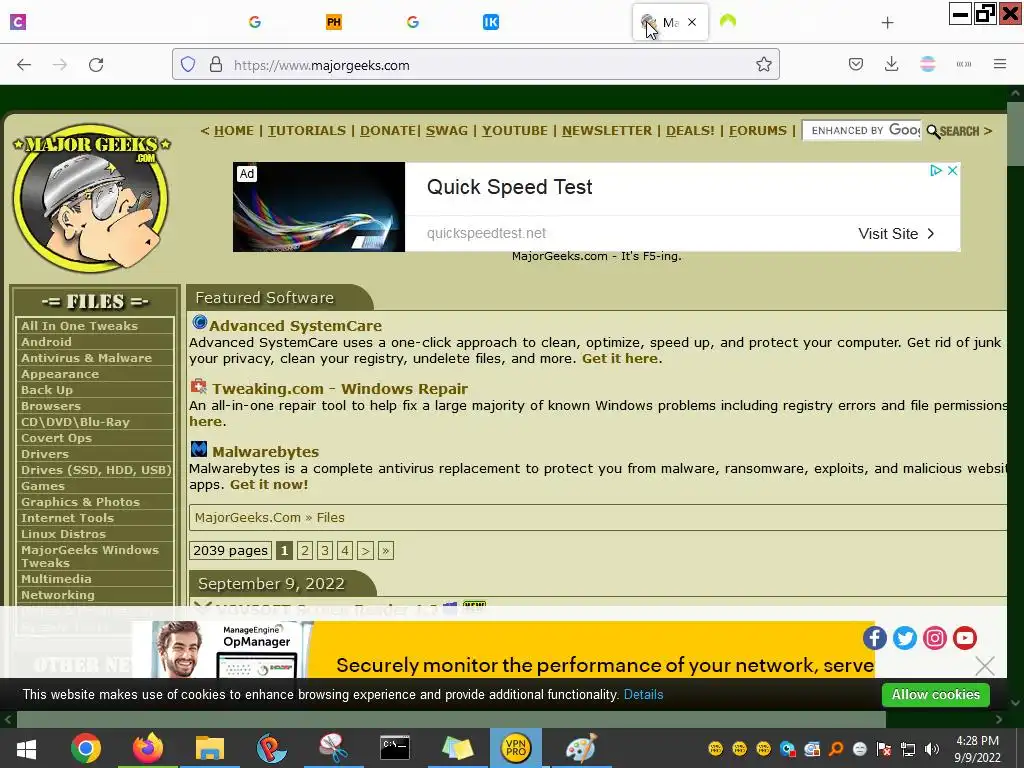The height and width of the screenshot is (768, 1024).
Task: Save the page to Pocket
Action: 856,64
